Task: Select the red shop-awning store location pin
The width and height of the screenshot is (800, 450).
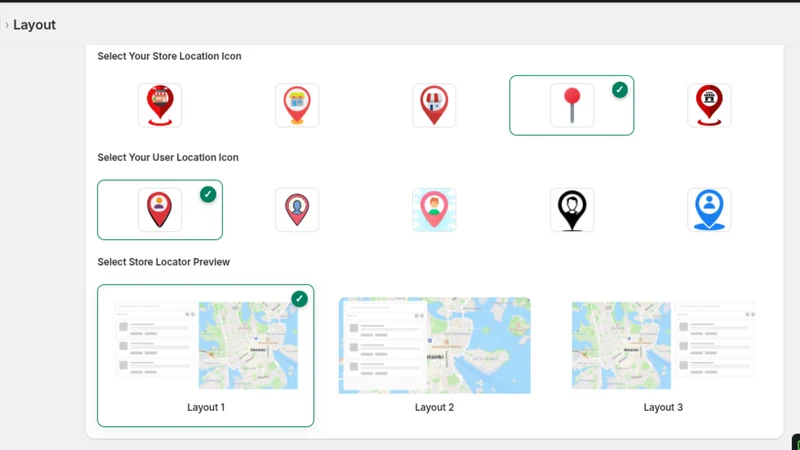Action: 160,105
